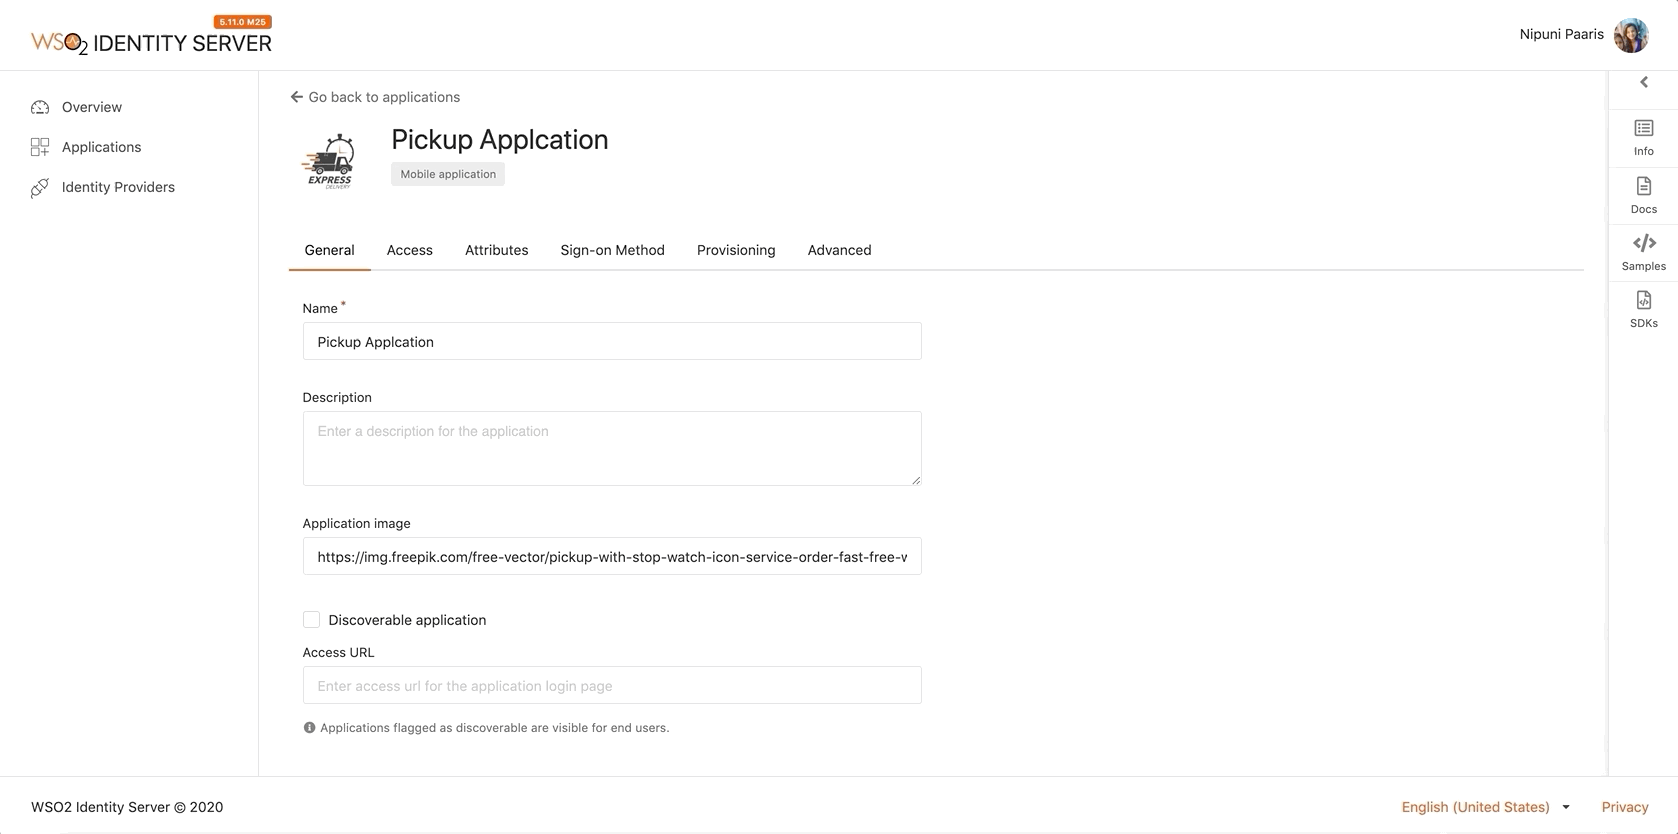Screen dimensions: 1678x834
Task: Switch to the General tab
Action: coord(329,250)
